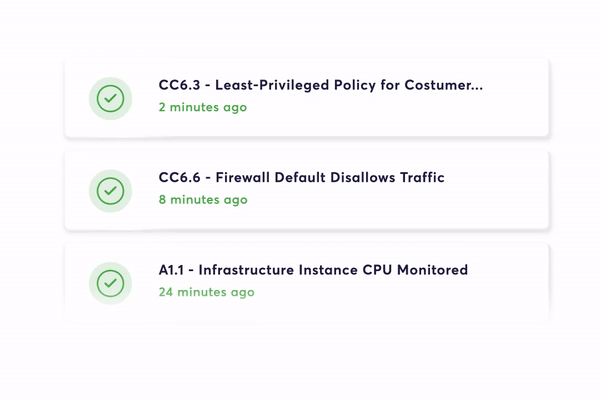Expand the truncated ellipsis in the CC6.3 title
600x400 pixels.
(476, 86)
